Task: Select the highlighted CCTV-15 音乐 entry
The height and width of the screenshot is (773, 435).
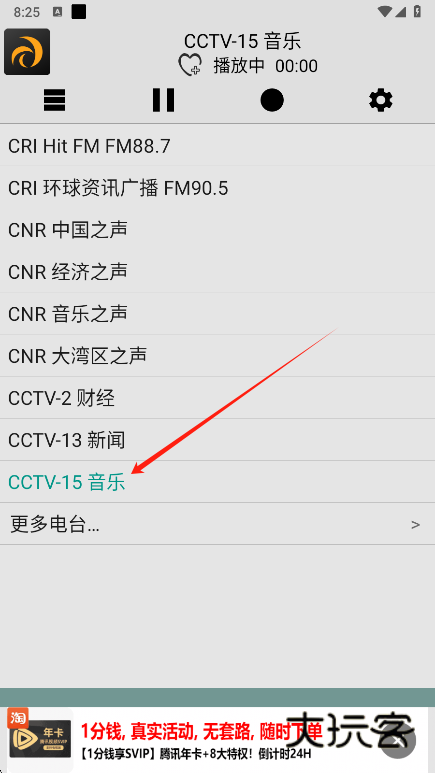Action: pyautogui.click(x=218, y=482)
